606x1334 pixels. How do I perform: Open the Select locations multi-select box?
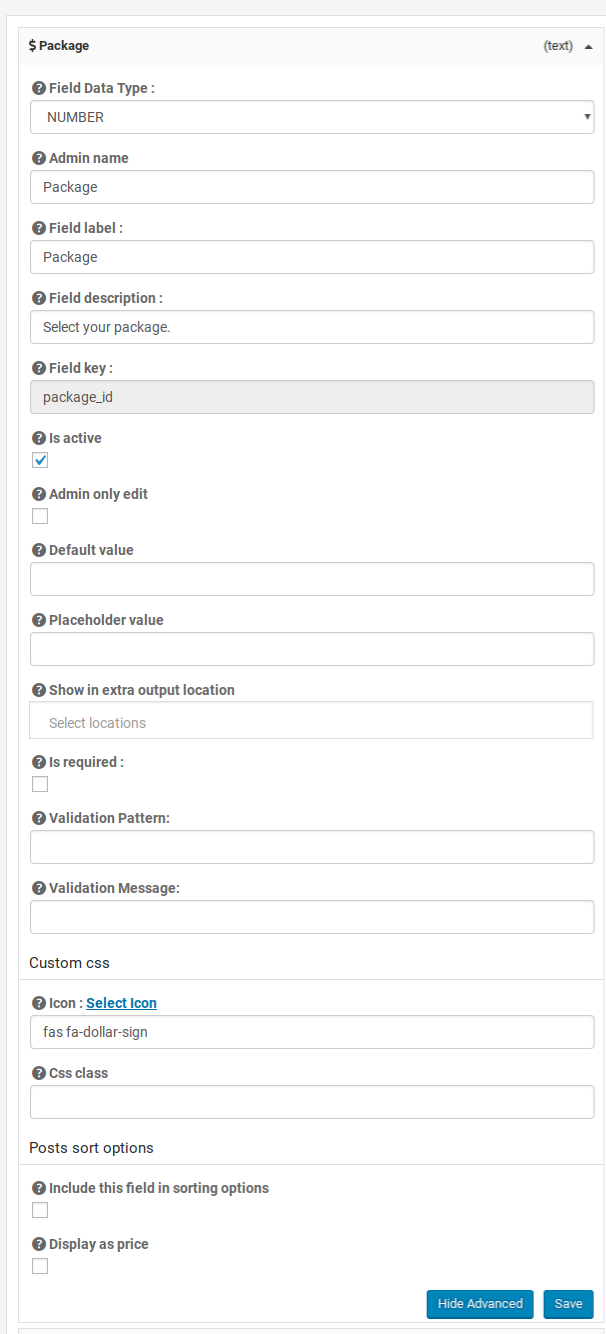tap(312, 721)
